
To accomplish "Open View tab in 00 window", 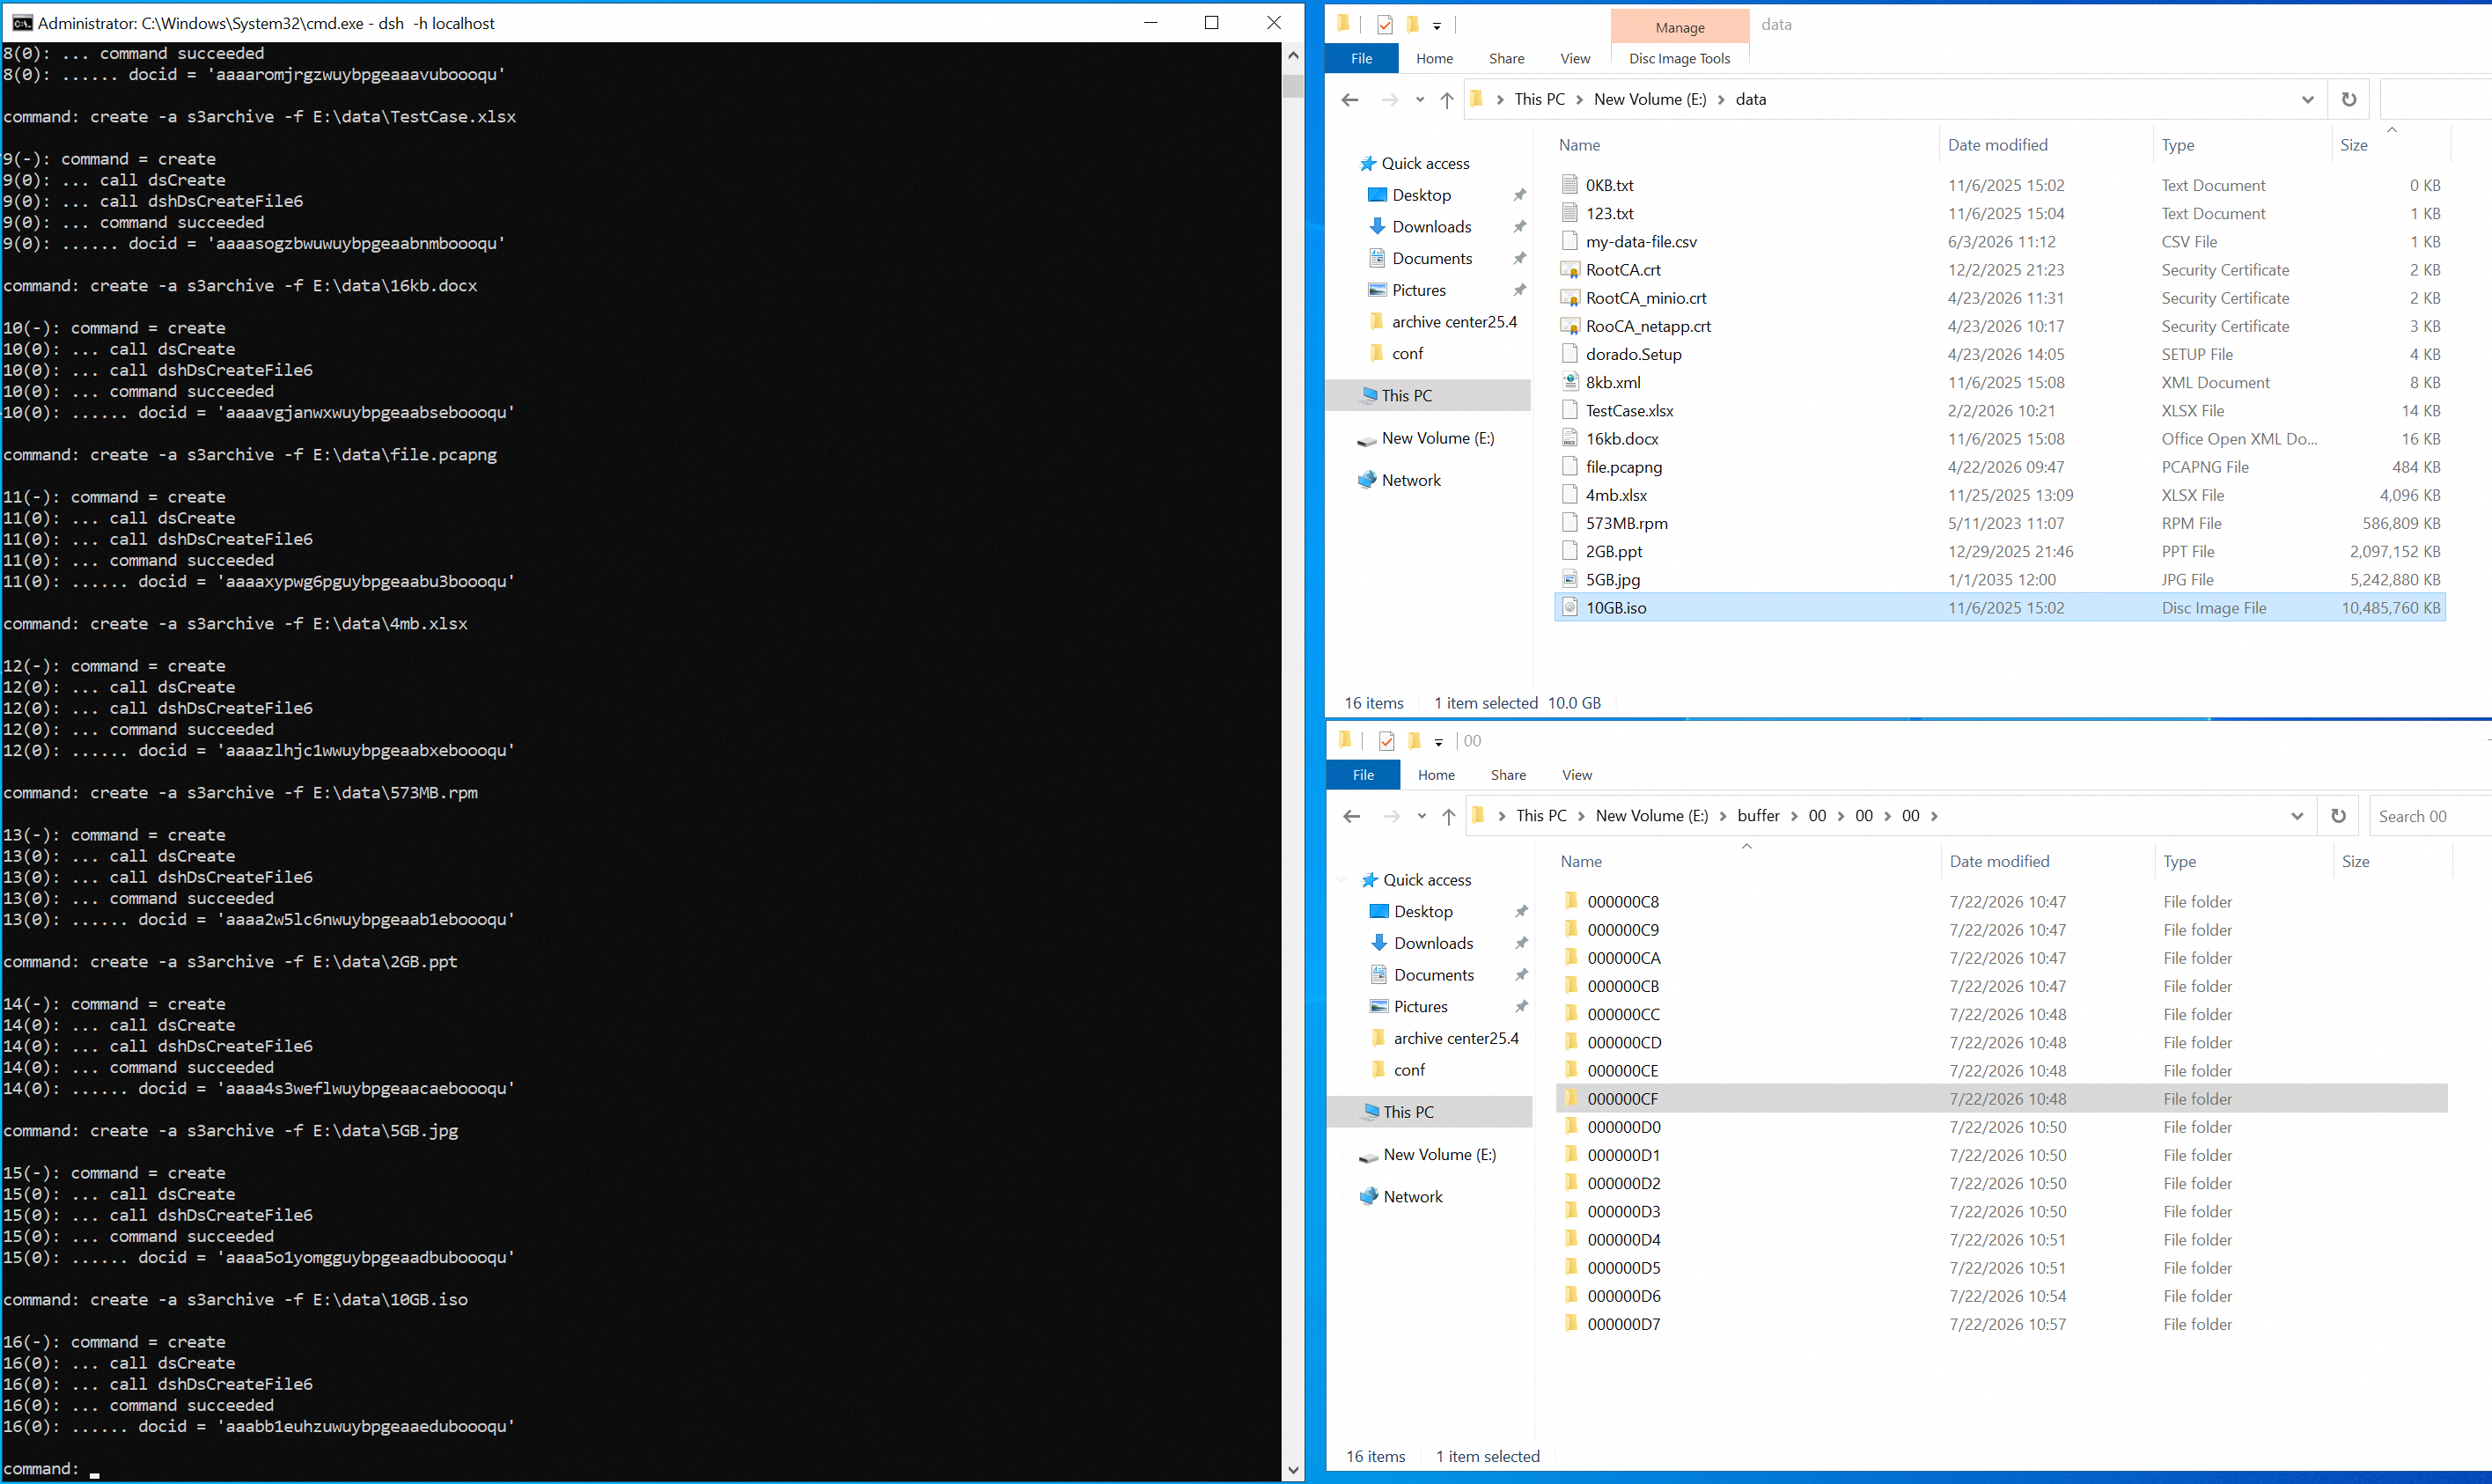I will 1577,775.
